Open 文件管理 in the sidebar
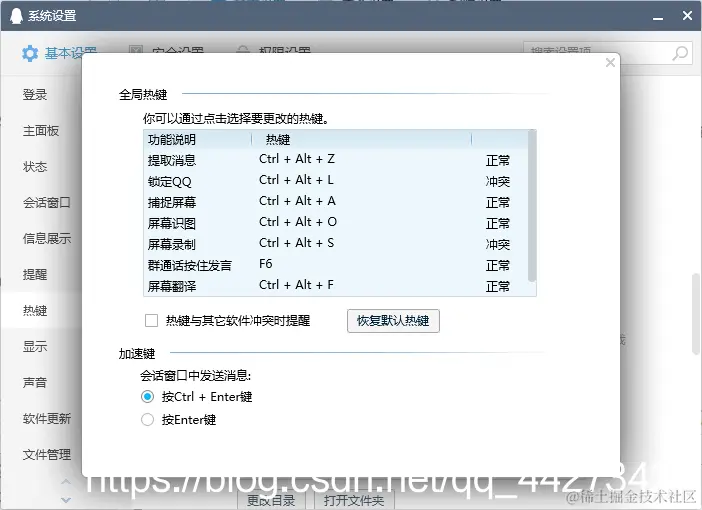This screenshot has height=510, width=702. pos(47,454)
